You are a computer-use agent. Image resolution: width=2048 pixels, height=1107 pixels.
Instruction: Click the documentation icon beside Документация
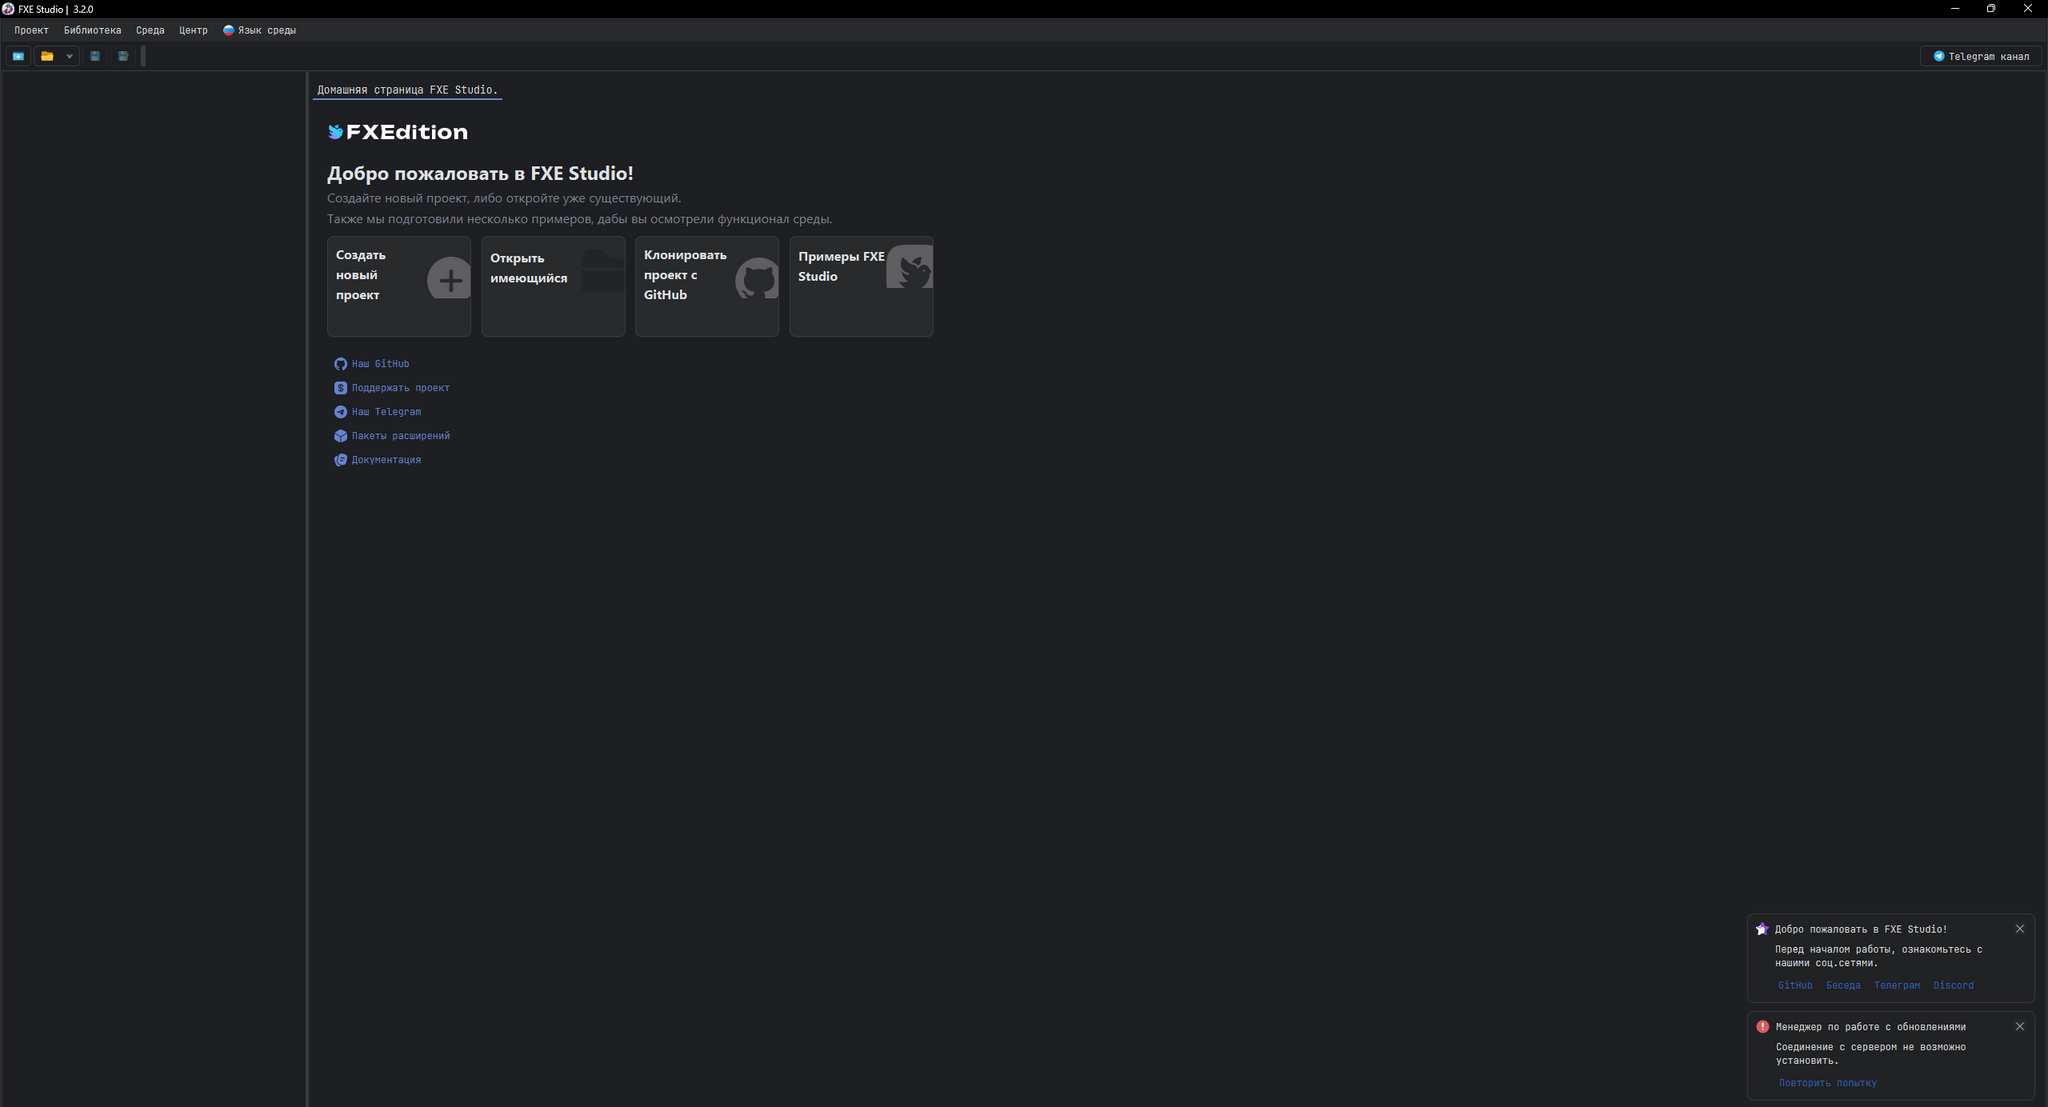point(340,460)
